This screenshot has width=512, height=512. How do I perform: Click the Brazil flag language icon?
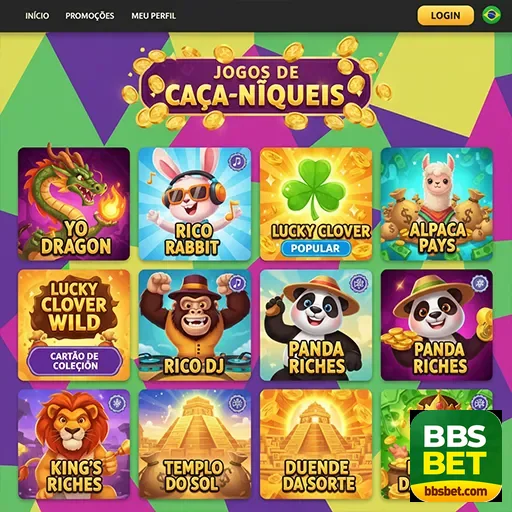click(491, 15)
